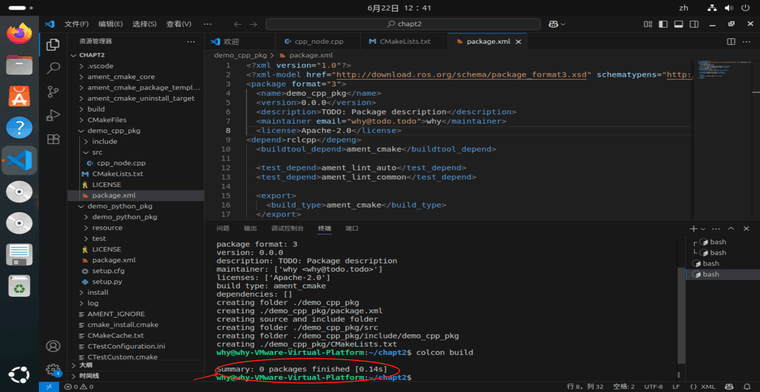Toggle the primary side bar
This screenshot has height=392, width=760.
pyautogui.click(x=663, y=24)
